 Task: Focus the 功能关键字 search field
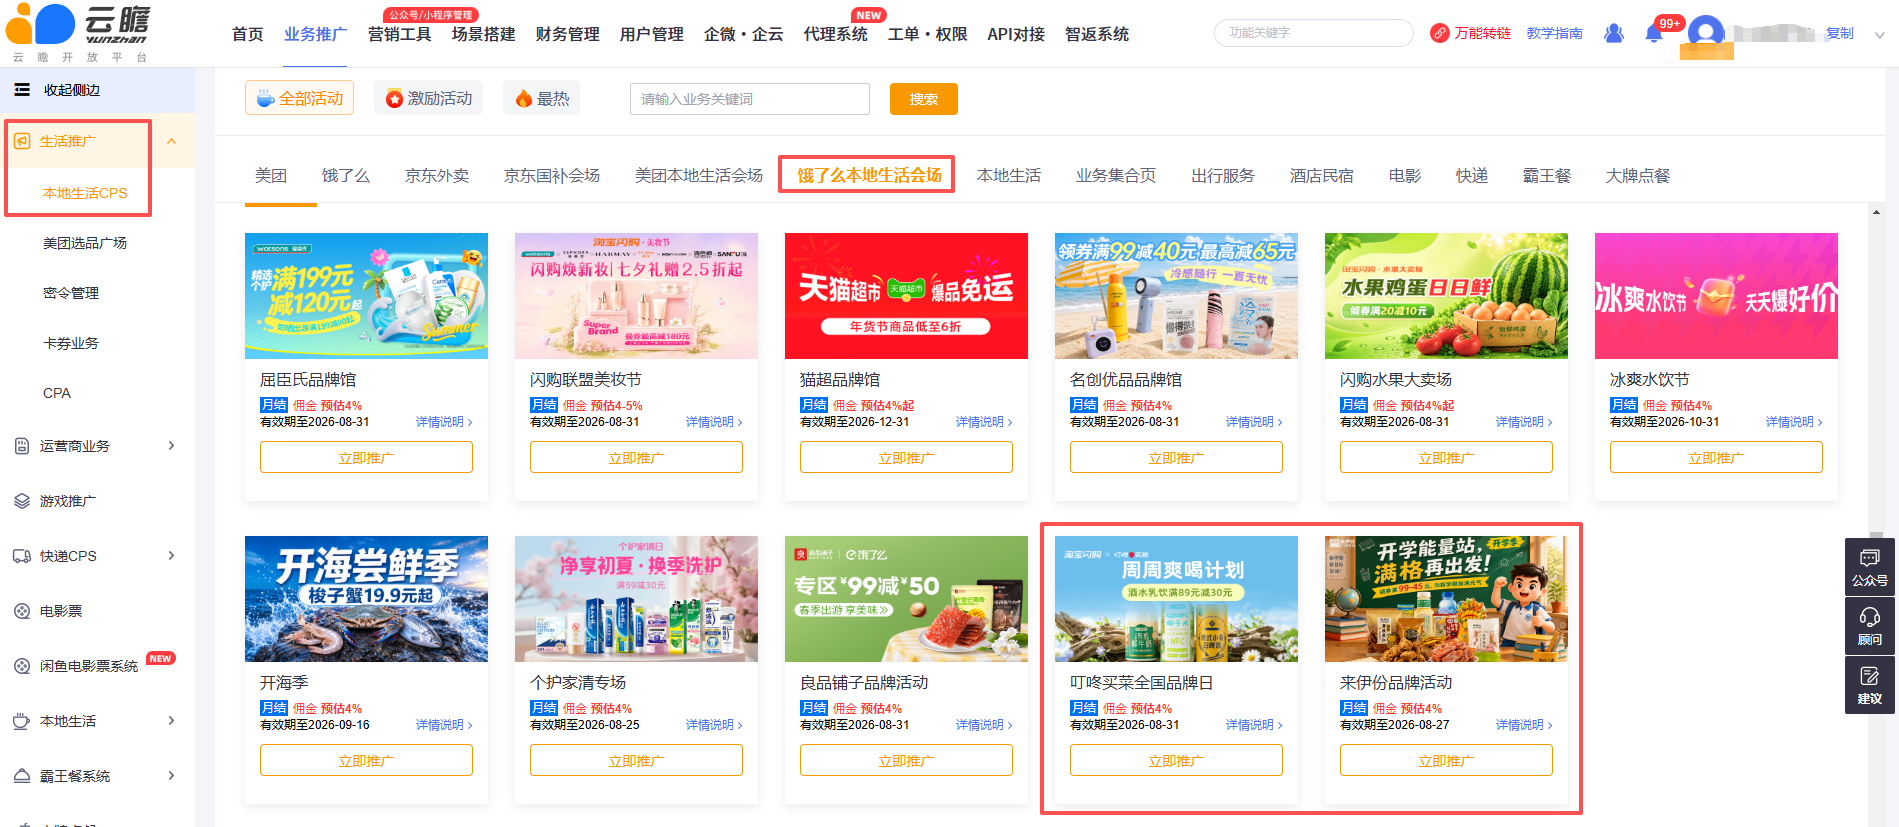click(x=1314, y=33)
